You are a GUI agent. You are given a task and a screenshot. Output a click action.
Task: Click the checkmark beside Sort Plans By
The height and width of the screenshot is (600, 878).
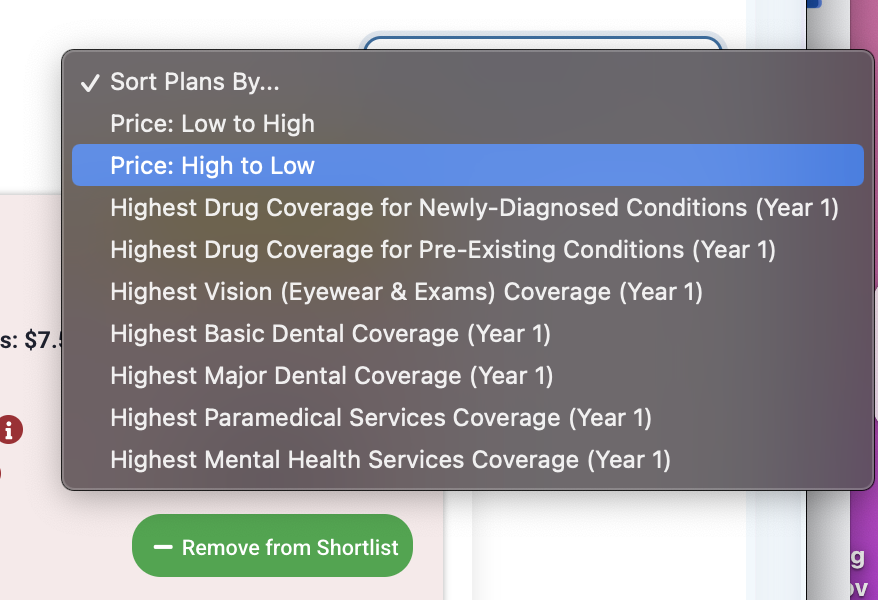pos(89,83)
